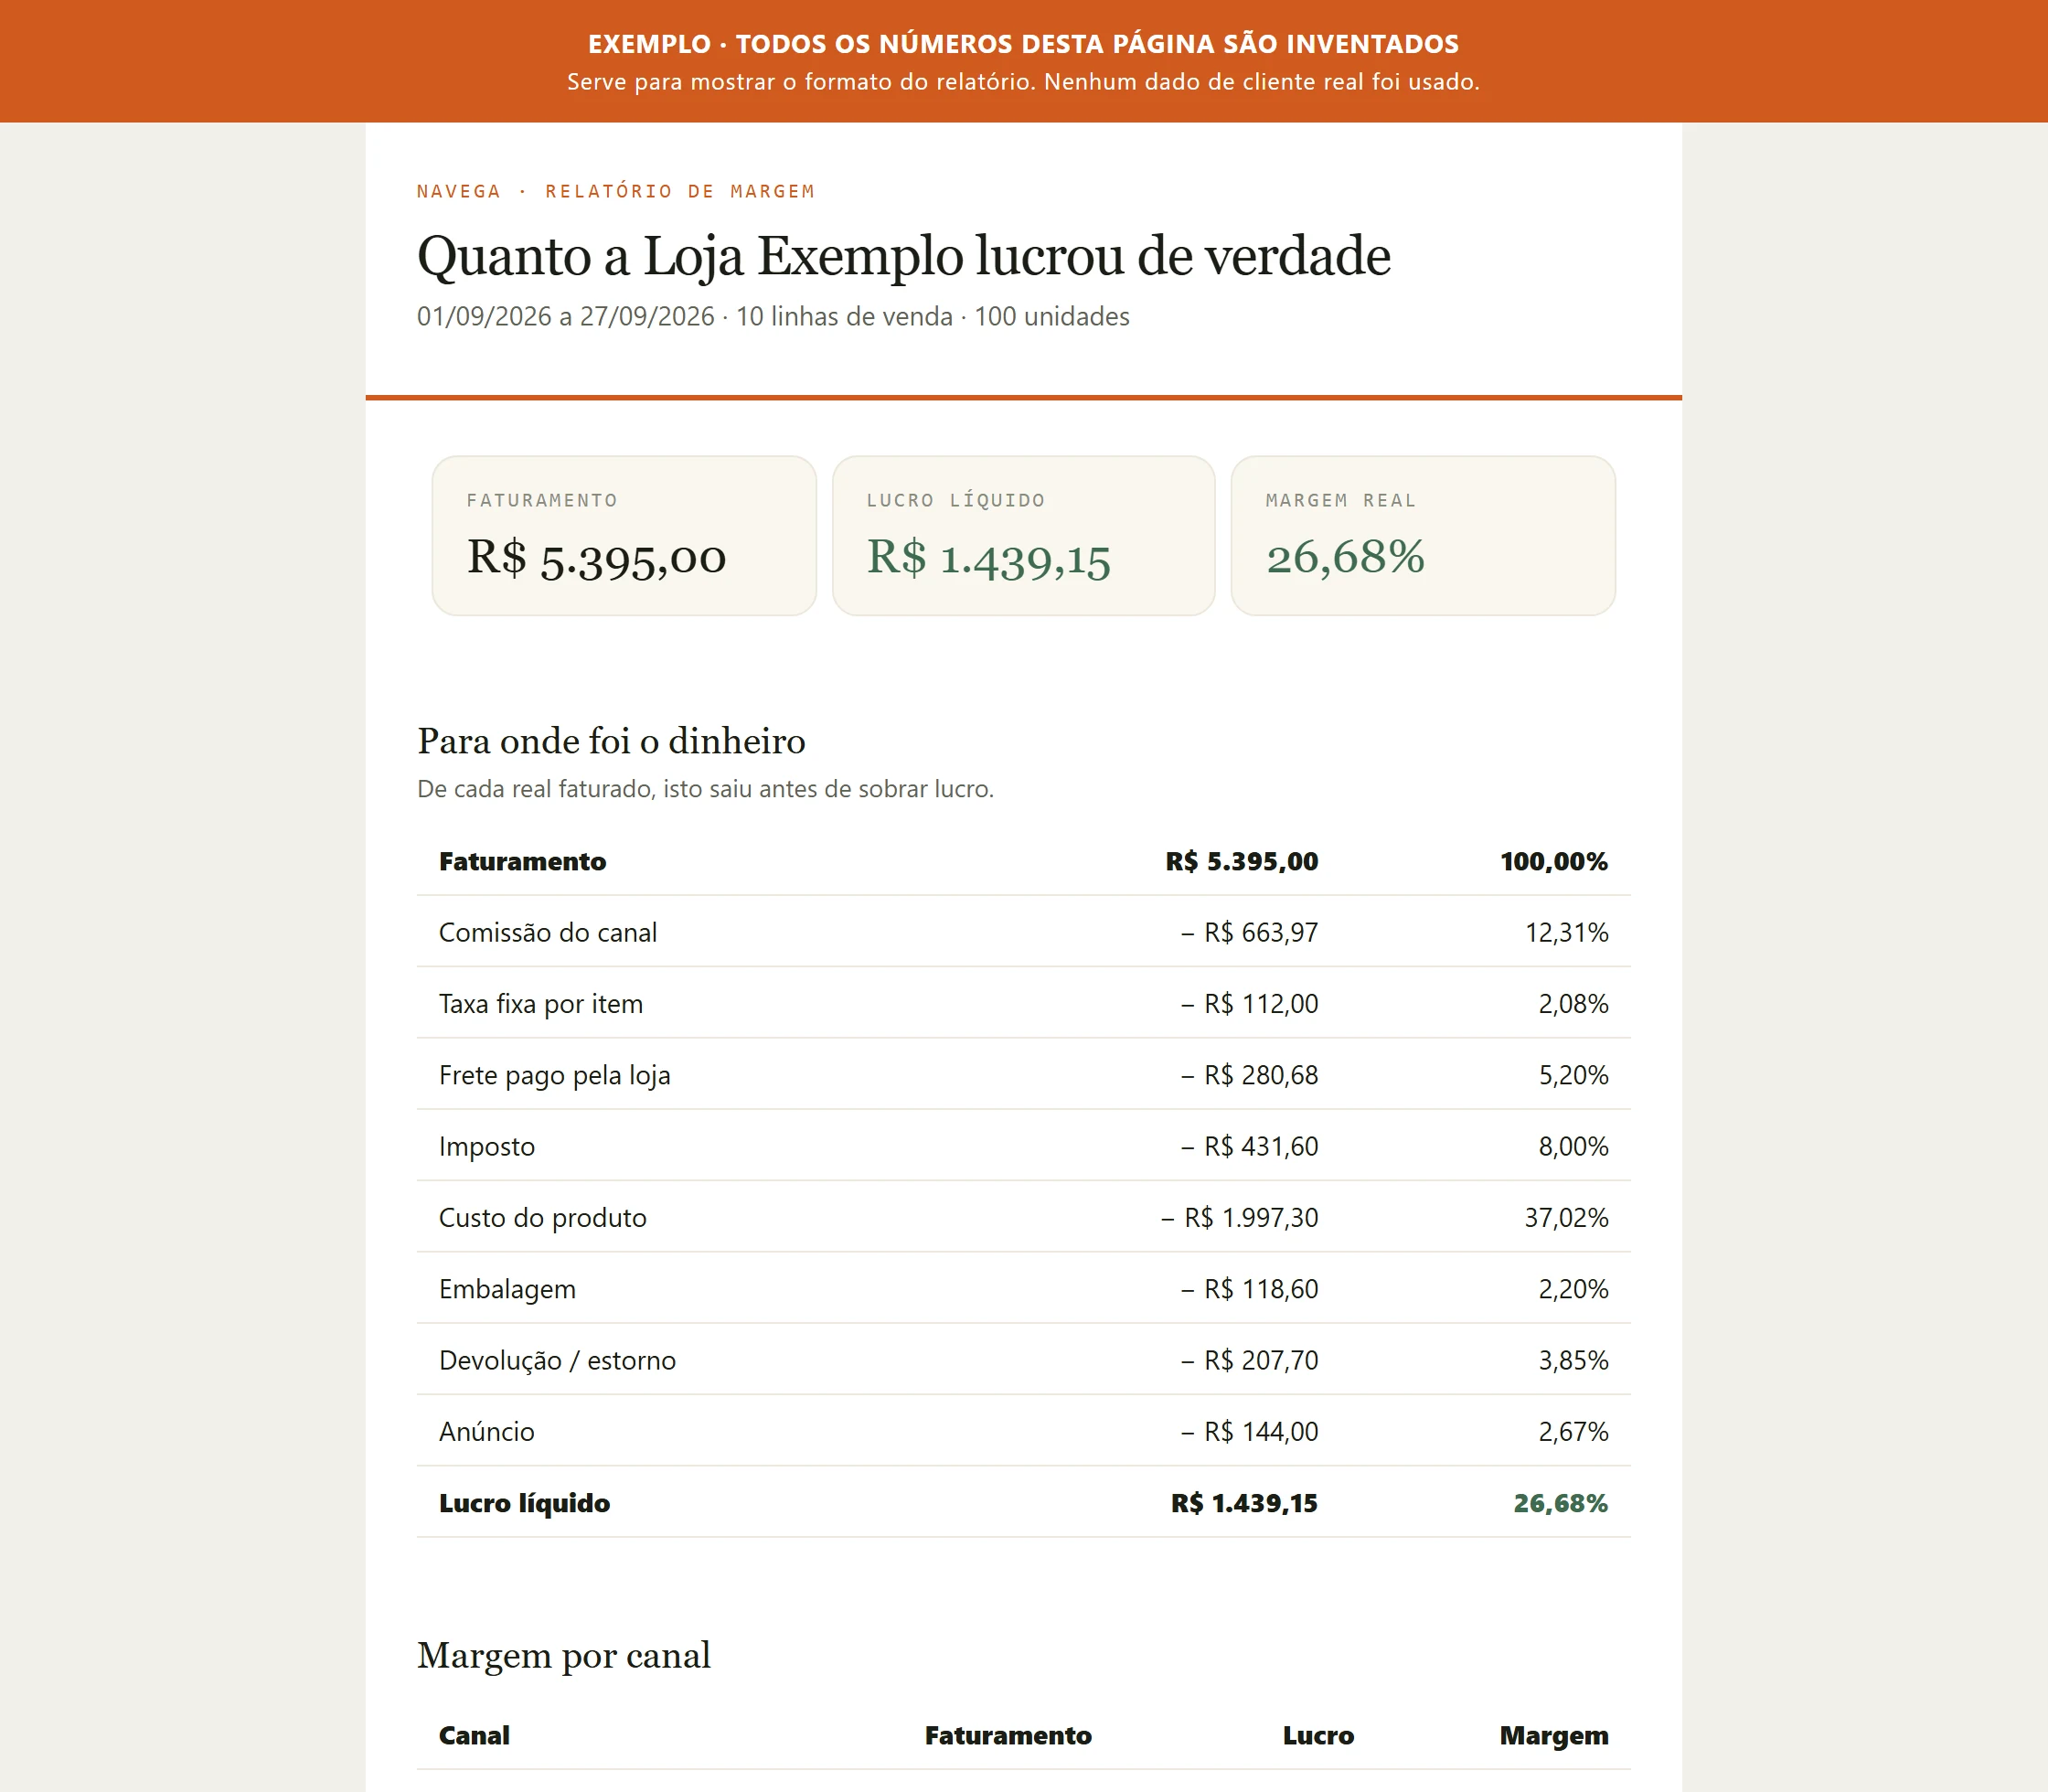Click the Faturamento column header in channel table
The height and width of the screenshot is (1792, 2048).
click(x=1008, y=1735)
